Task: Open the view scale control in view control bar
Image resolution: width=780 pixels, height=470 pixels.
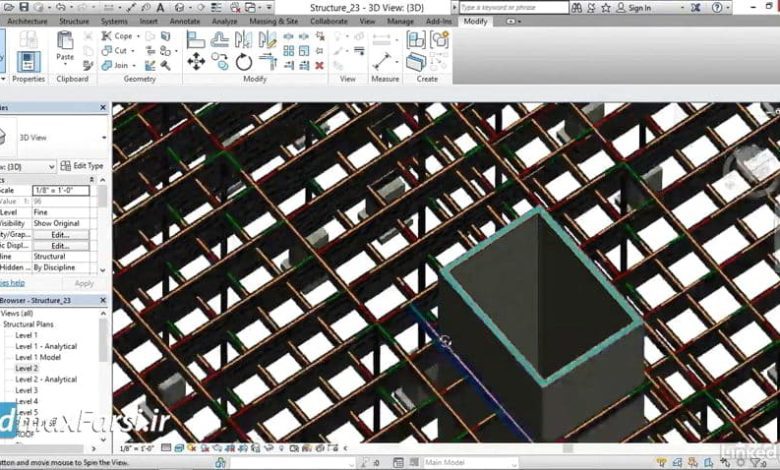Action: [x=137, y=448]
